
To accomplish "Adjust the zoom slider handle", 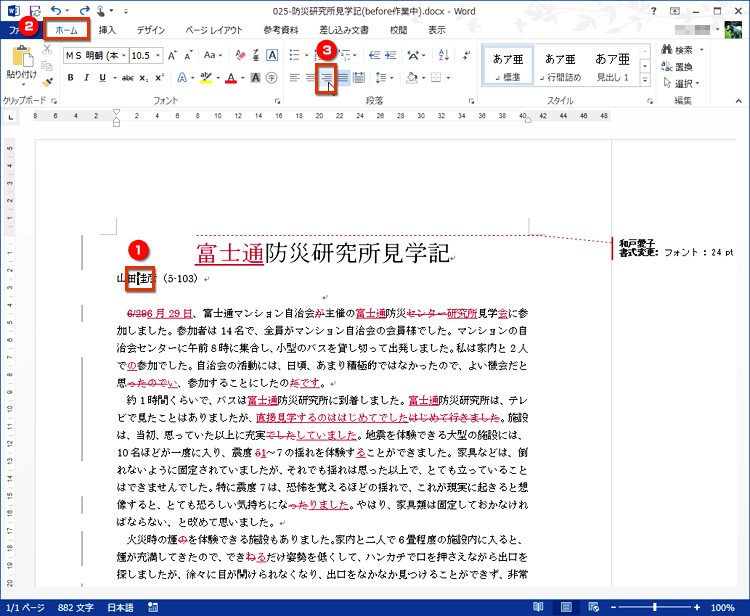I will [x=654, y=607].
